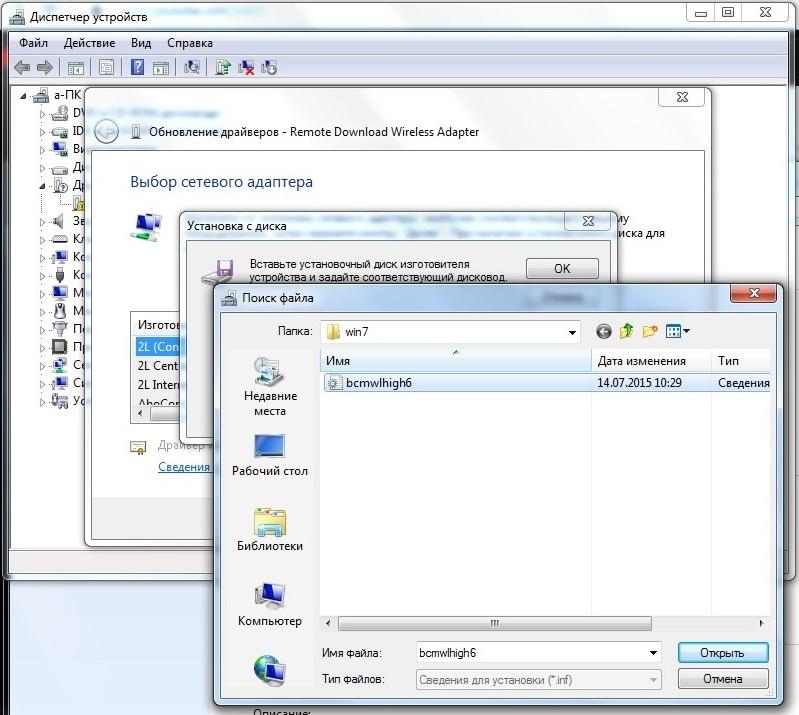Open the View menu icon in file dialog
This screenshot has width=799, height=715.
click(x=677, y=331)
